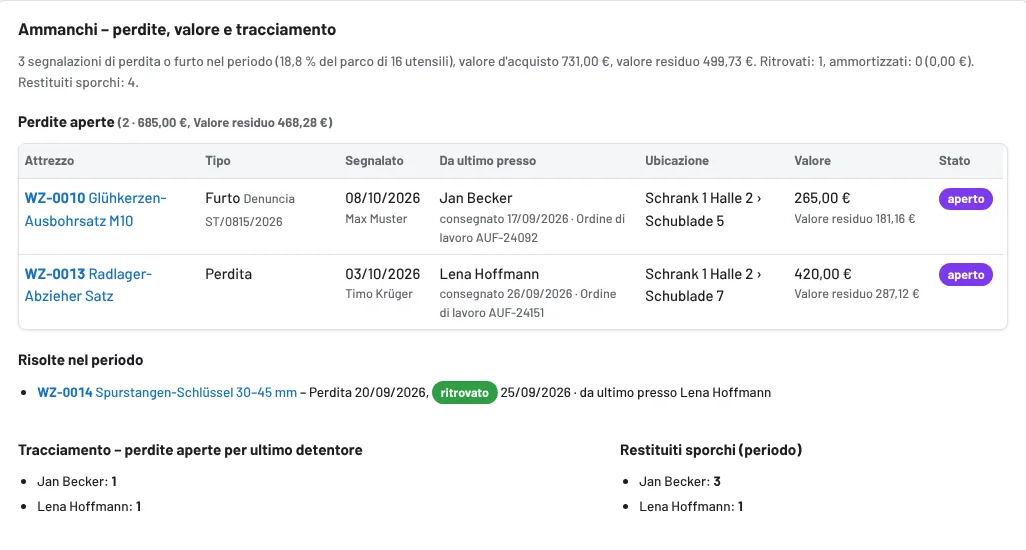
Task: Click the Furto type cell
Action: (222, 198)
